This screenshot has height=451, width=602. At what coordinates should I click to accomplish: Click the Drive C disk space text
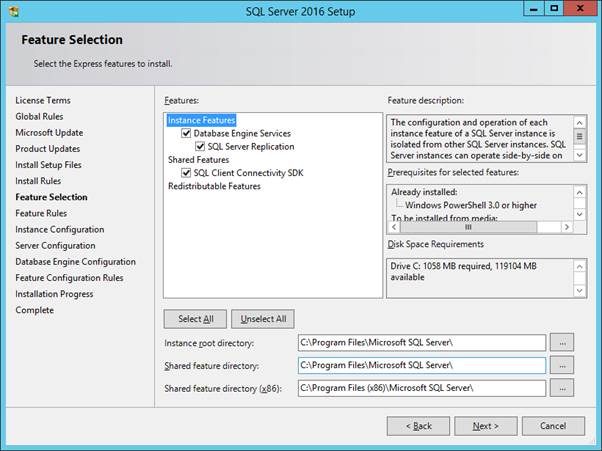pyautogui.click(x=463, y=271)
